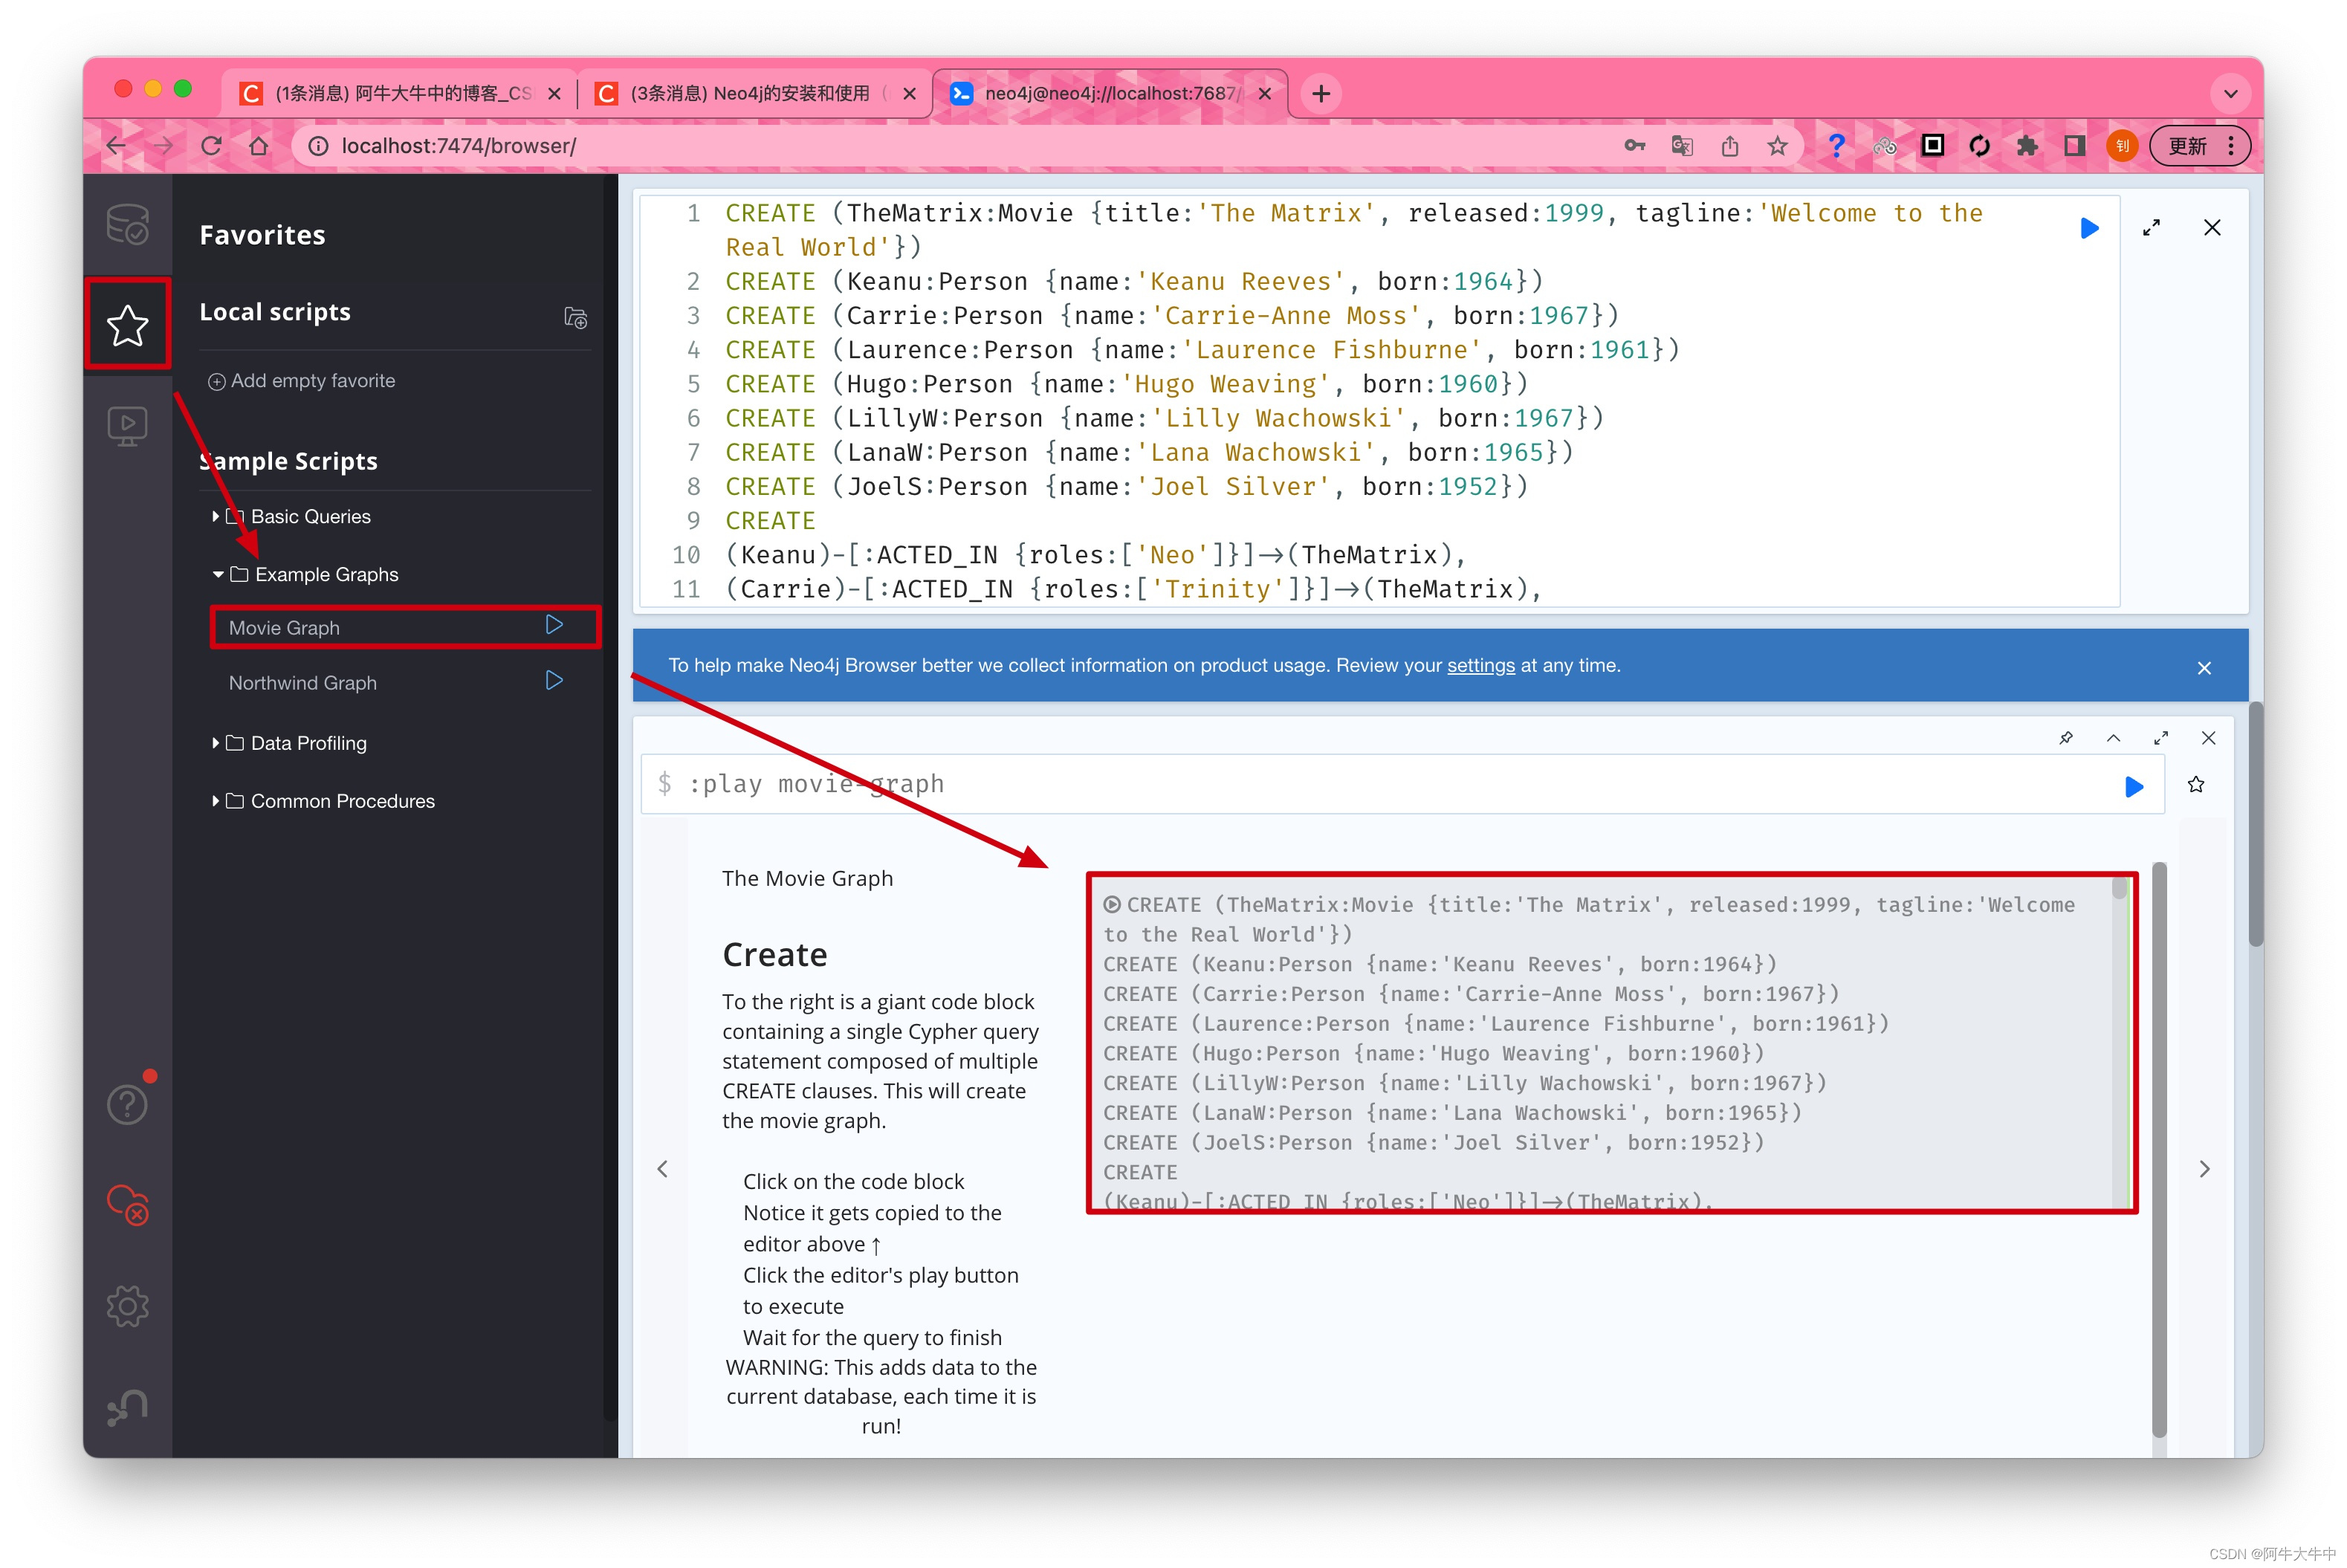Expand the top editor to fullscreen
Image resolution: width=2347 pixels, height=1568 pixels.
[2151, 228]
